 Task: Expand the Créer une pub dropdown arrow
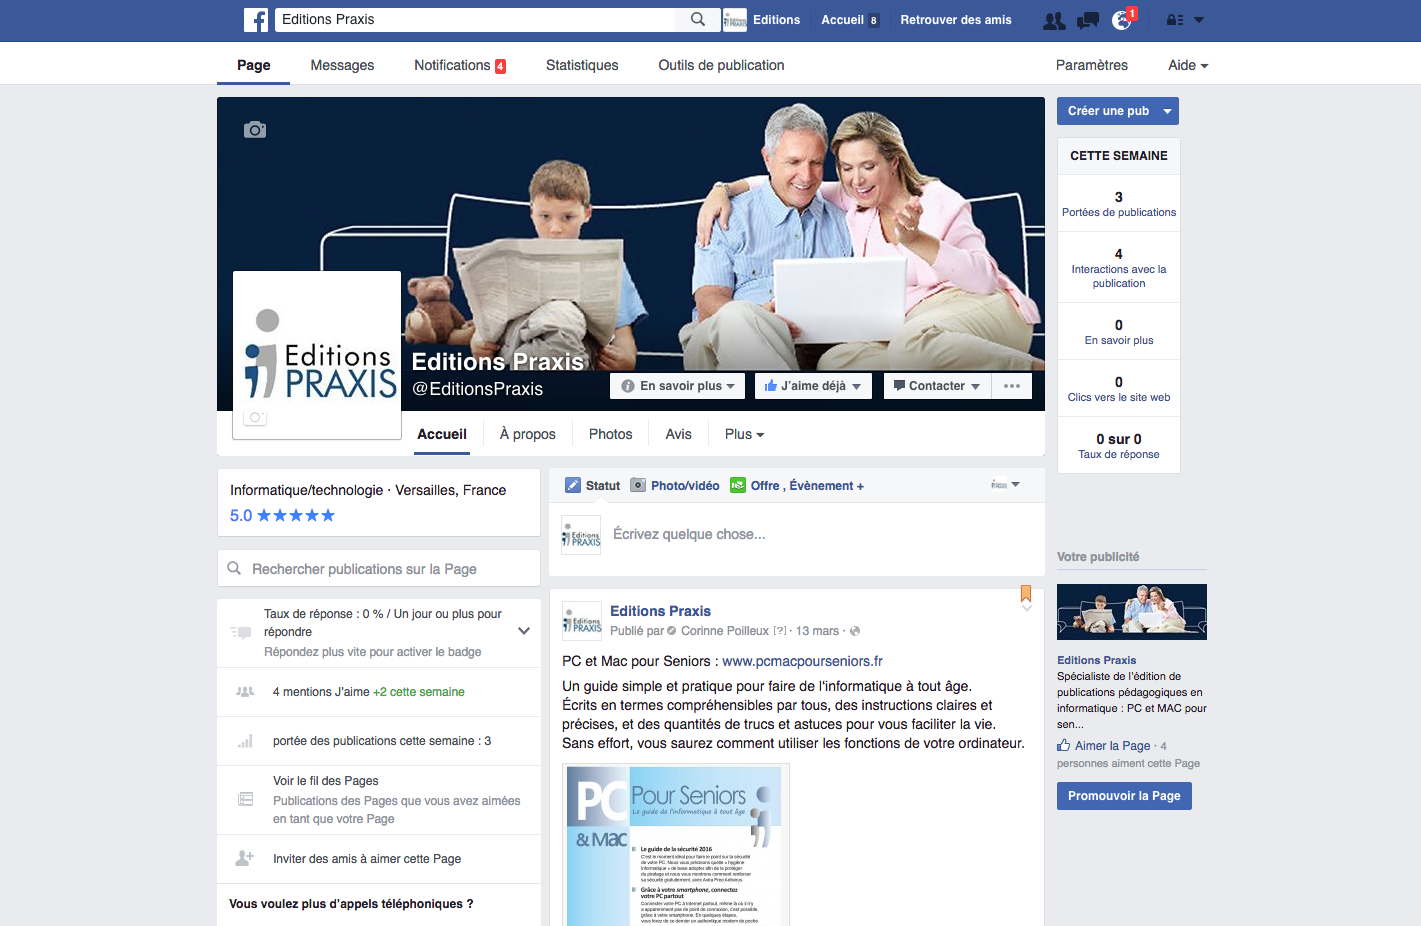1167,111
